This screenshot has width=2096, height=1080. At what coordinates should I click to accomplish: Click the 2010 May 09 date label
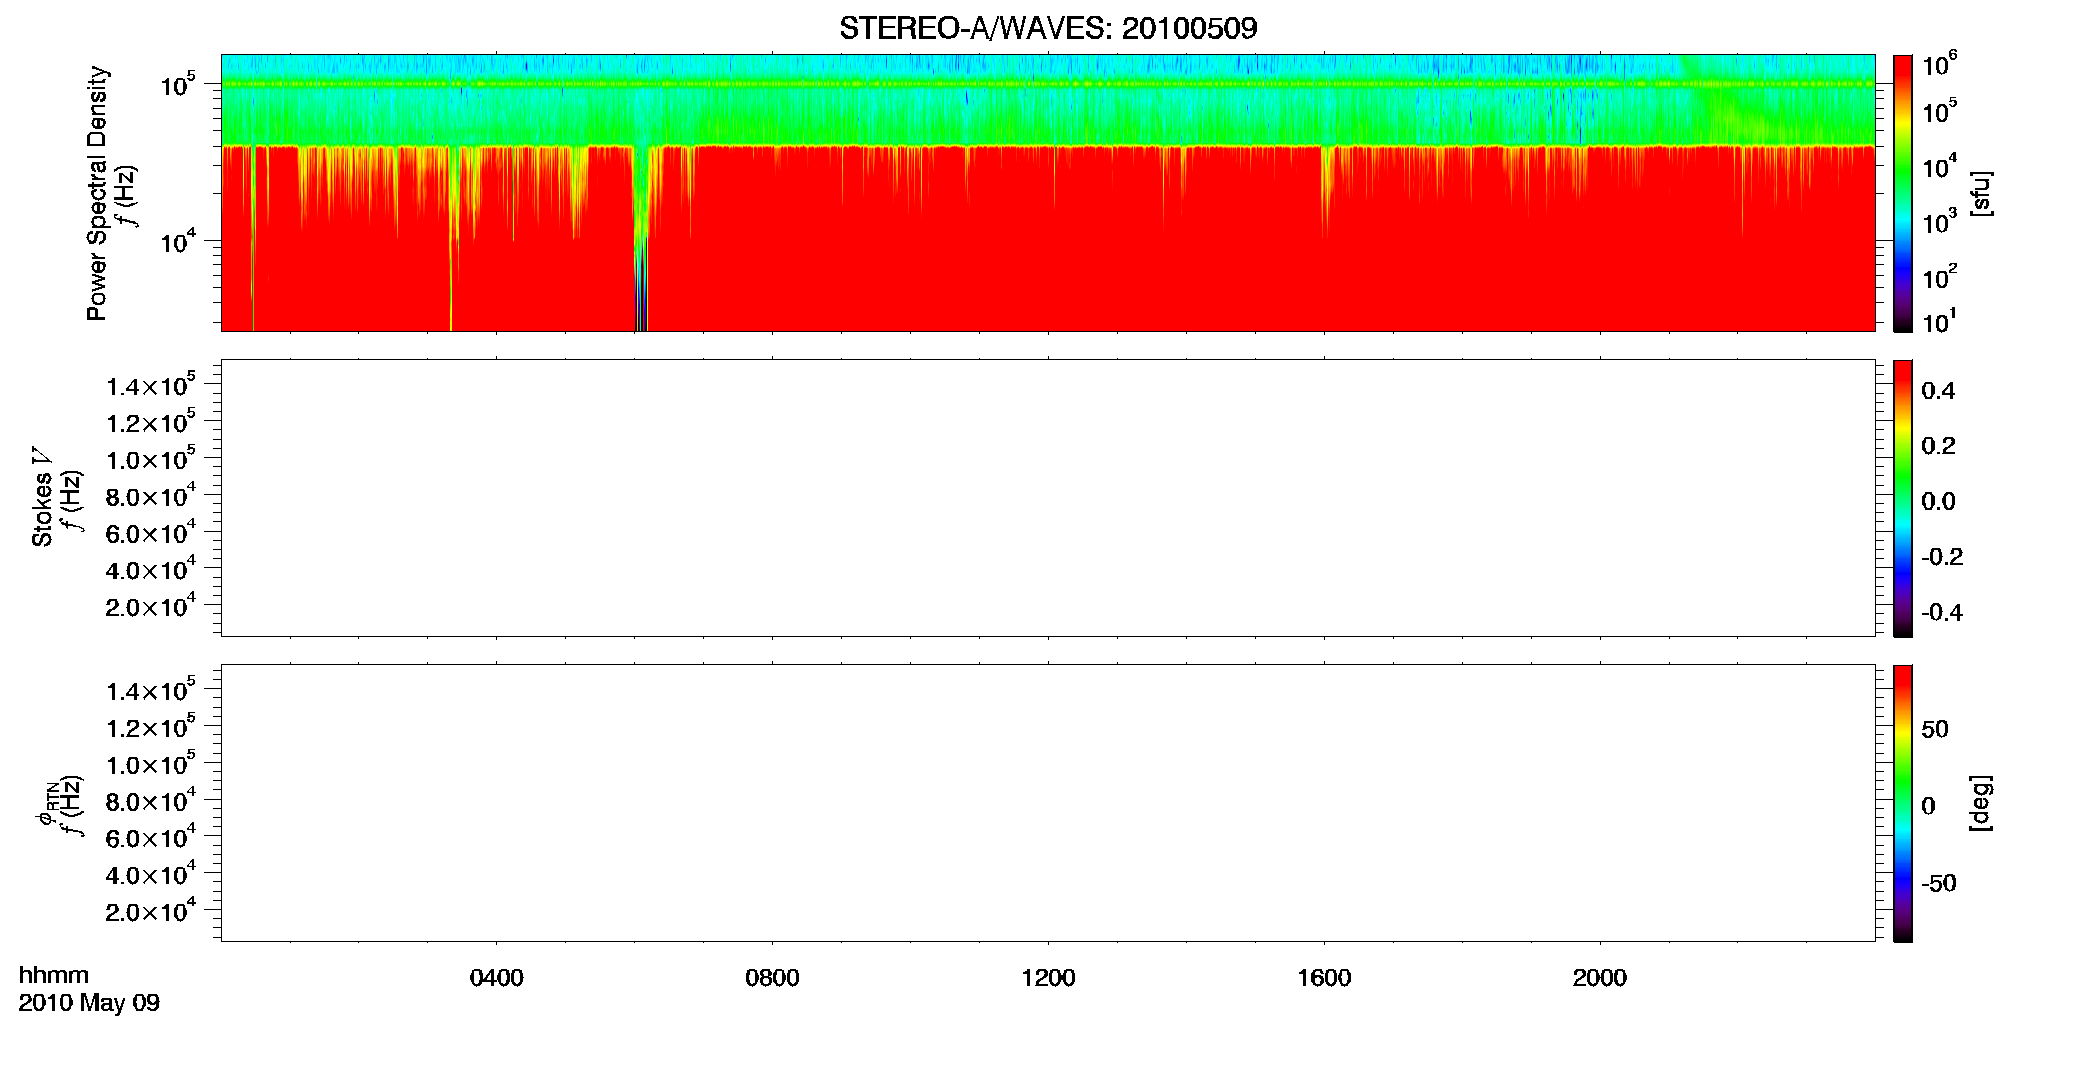[89, 1003]
